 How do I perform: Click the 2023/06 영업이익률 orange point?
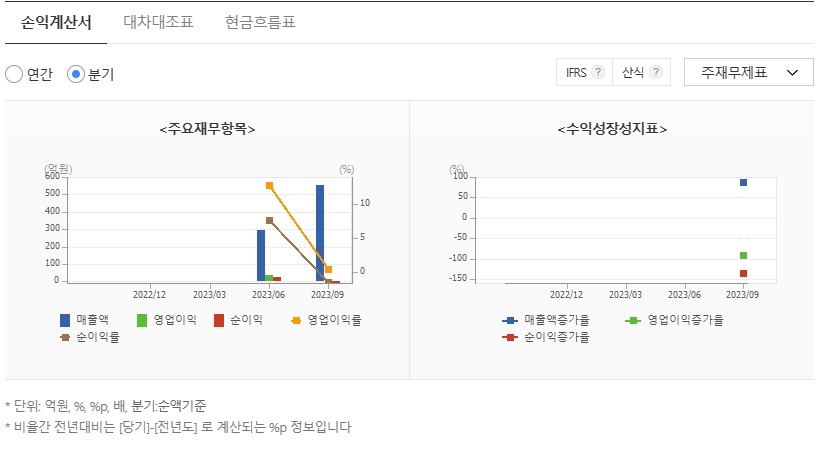(269, 186)
